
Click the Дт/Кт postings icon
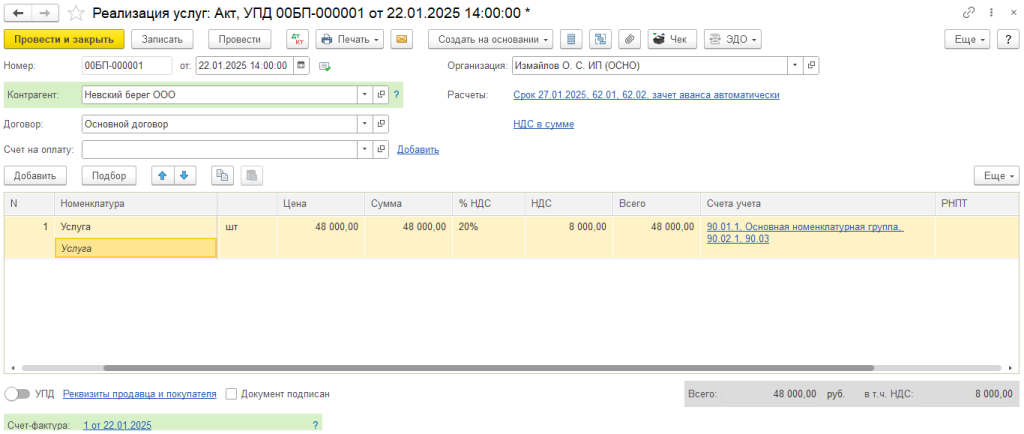coord(297,39)
